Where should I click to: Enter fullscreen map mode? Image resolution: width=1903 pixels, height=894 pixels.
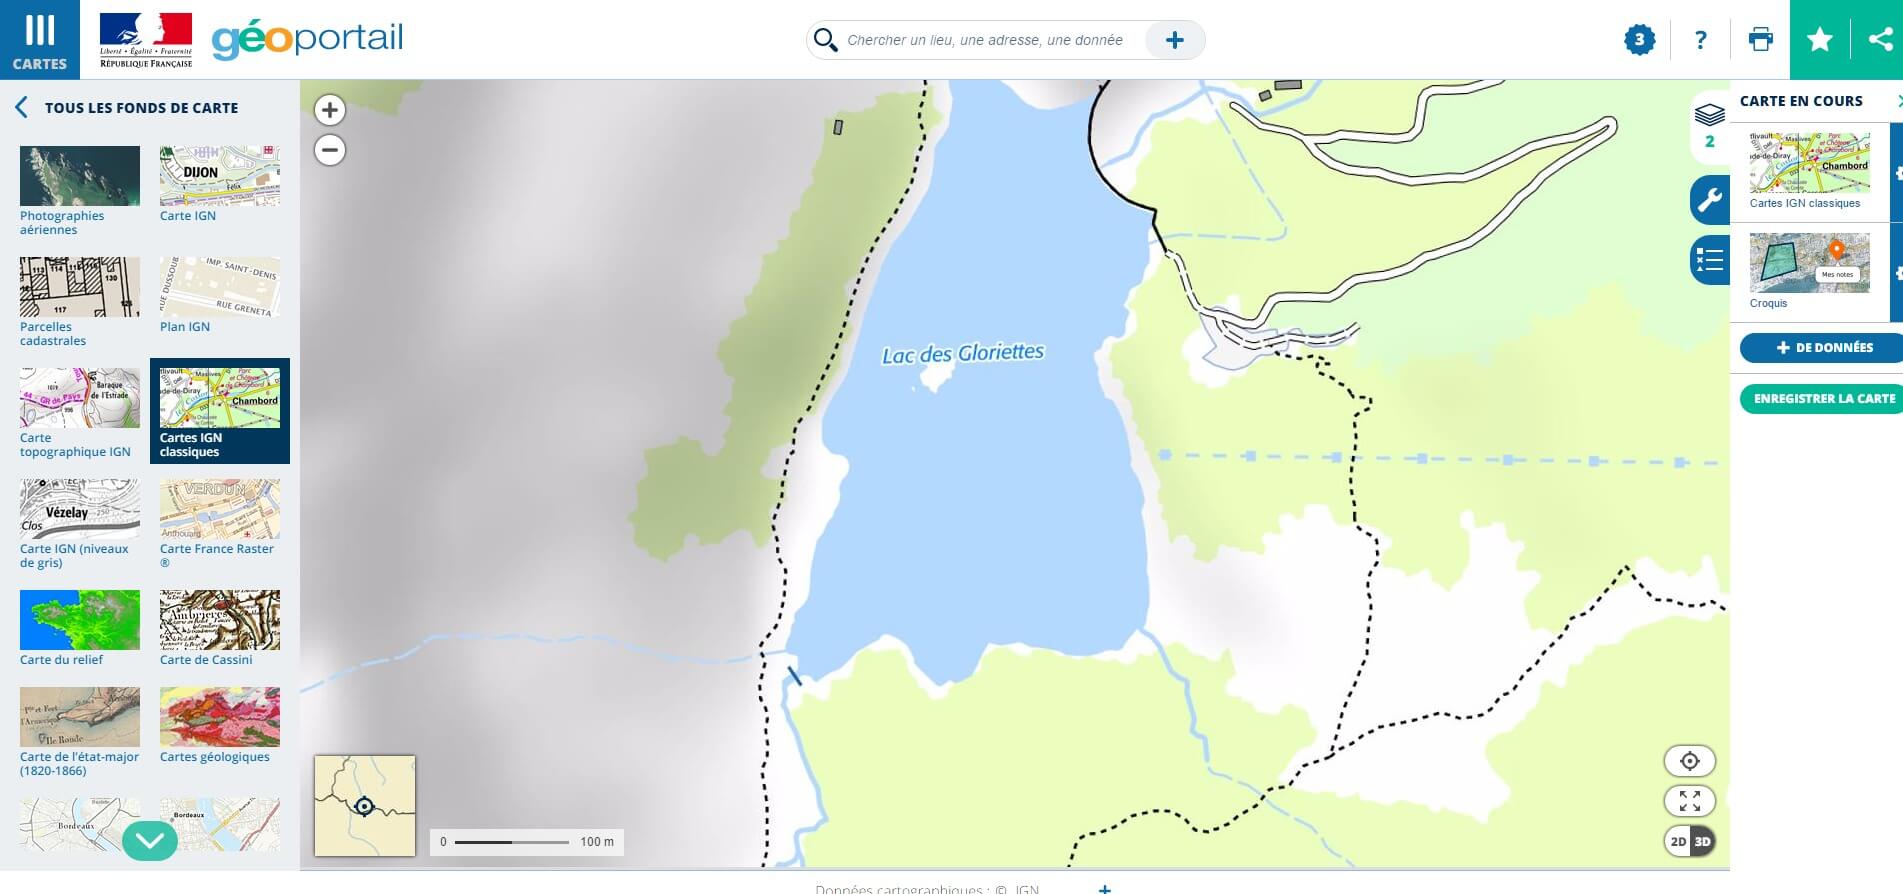coord(1689,801)
